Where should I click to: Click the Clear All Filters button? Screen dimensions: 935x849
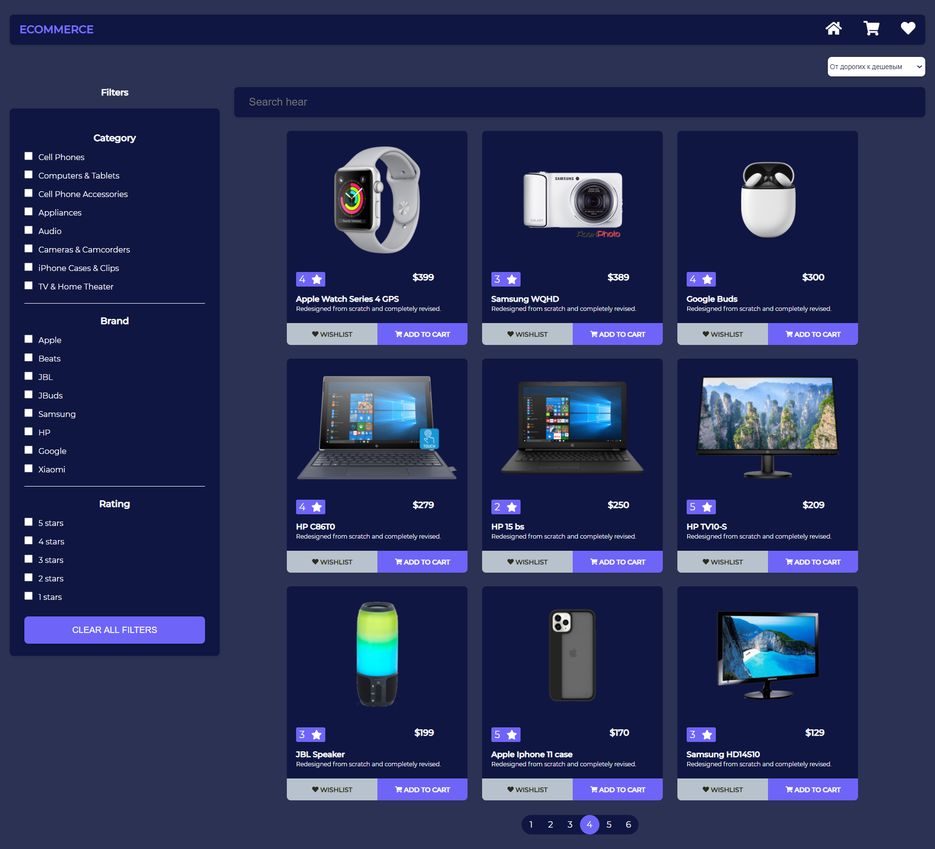[114, 630]
